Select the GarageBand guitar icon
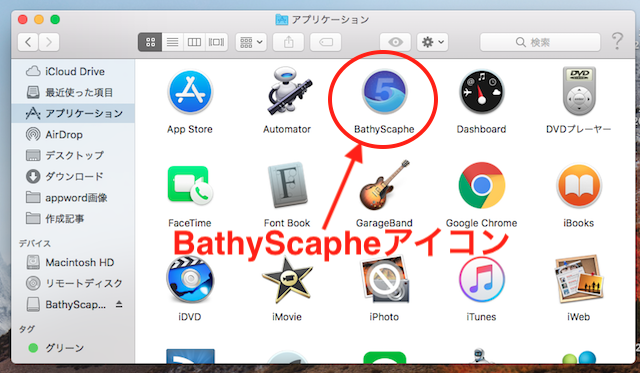Image resolution: width=640 pixels, height=373 pixels. [384, 186]
